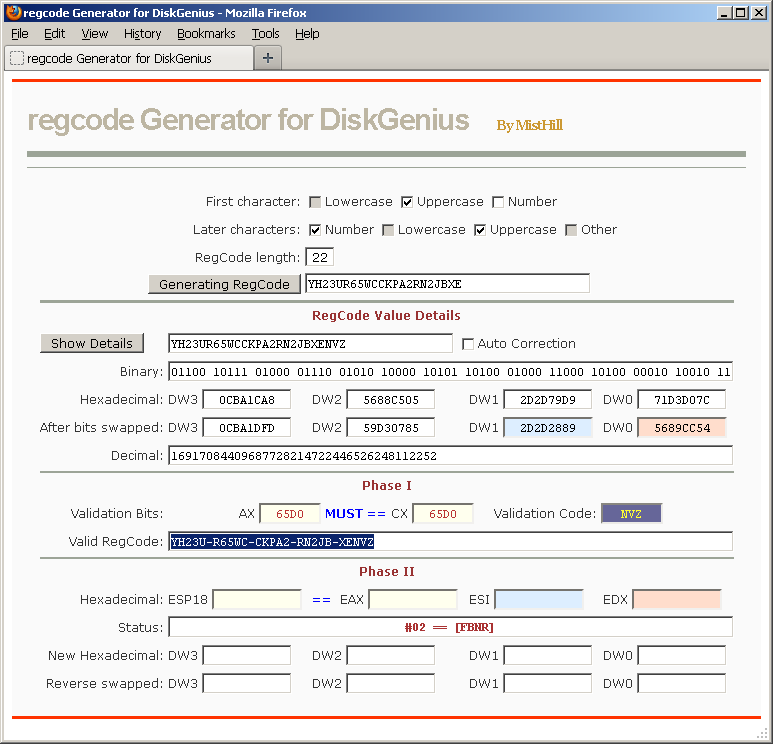Screen dimensions: 773x744
Task: Click the RegCode Value Details heading
Action: point(386,316)
